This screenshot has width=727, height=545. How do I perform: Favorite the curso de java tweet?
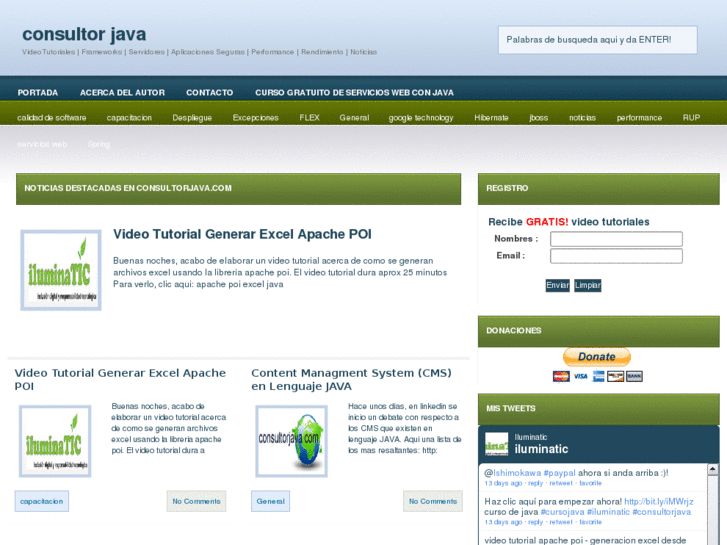tap(591, 522)
